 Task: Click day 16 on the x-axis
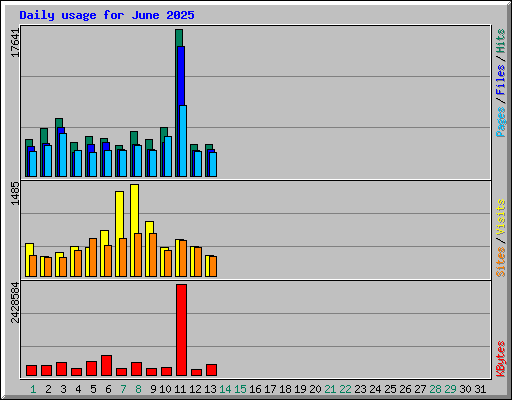tap(255, 389)
